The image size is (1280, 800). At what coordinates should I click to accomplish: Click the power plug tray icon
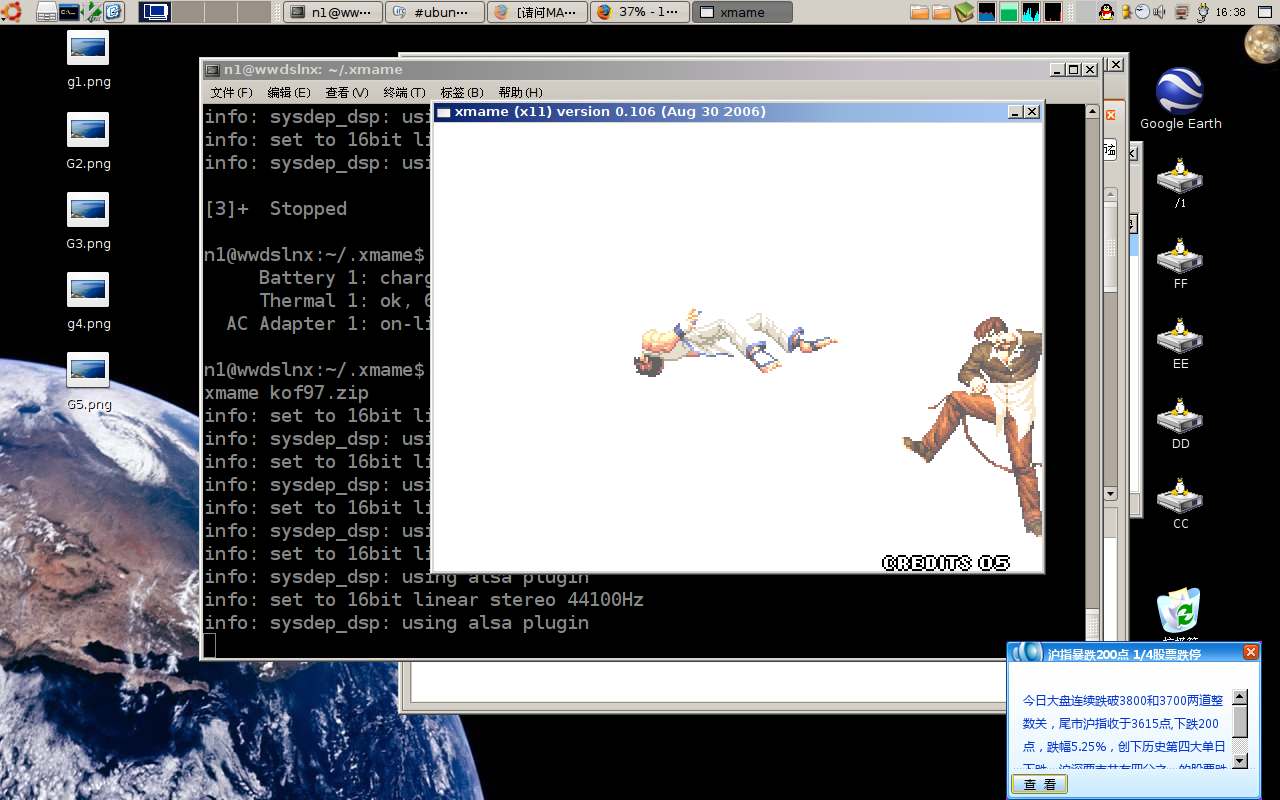pyautogui.click(x=1204, y=12)
